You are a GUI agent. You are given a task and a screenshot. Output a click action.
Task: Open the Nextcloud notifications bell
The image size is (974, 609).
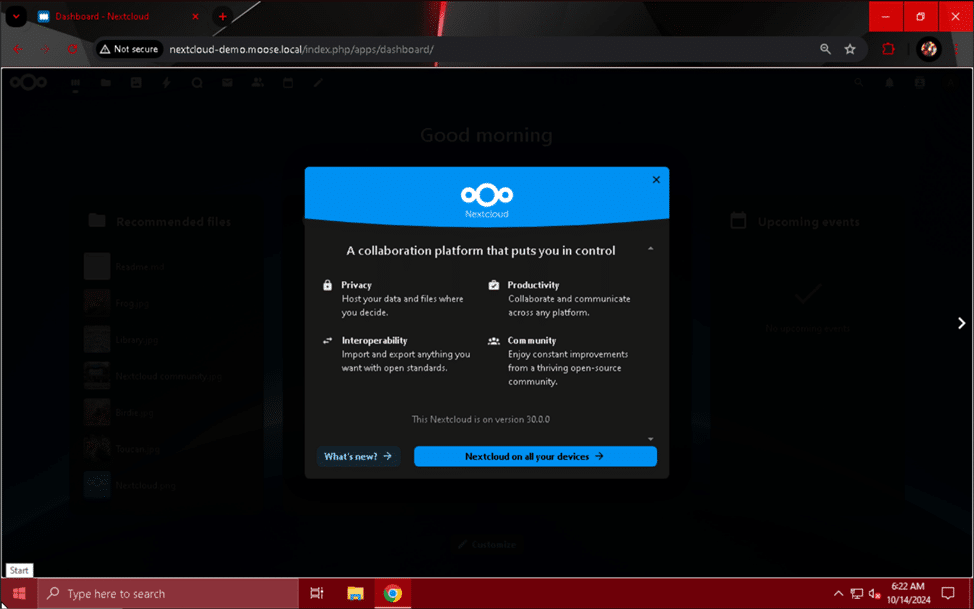pyautogui.click(x=890, y=83)
